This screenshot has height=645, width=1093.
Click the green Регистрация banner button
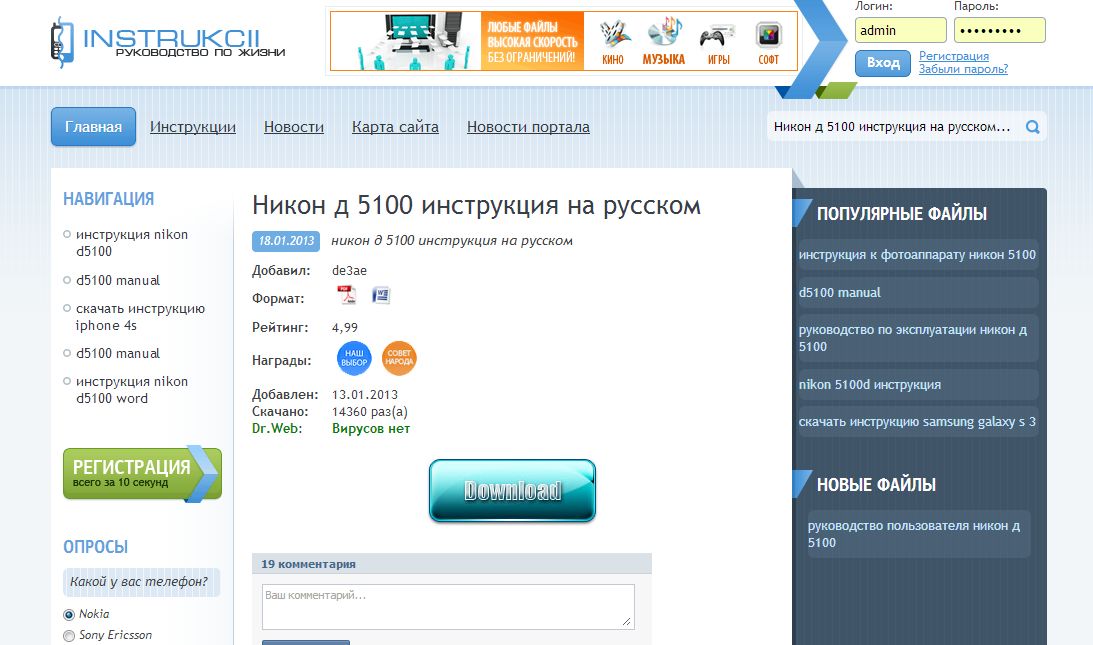(x=142, y=474)
